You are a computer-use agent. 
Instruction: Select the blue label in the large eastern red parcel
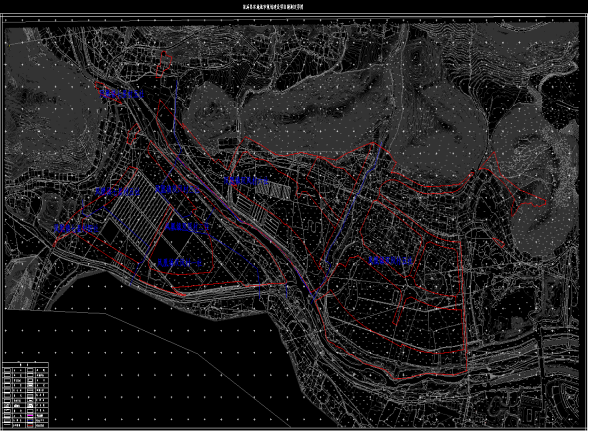pos(390,260)
